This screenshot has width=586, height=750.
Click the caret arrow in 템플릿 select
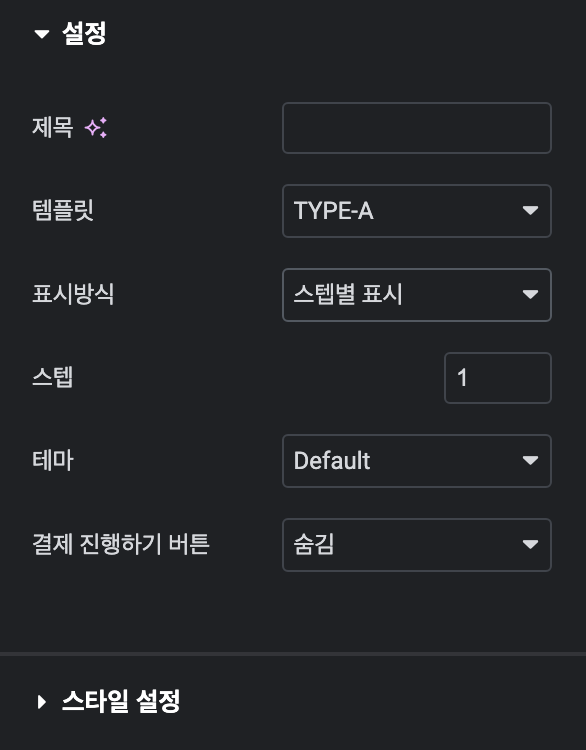click(530, 210)
